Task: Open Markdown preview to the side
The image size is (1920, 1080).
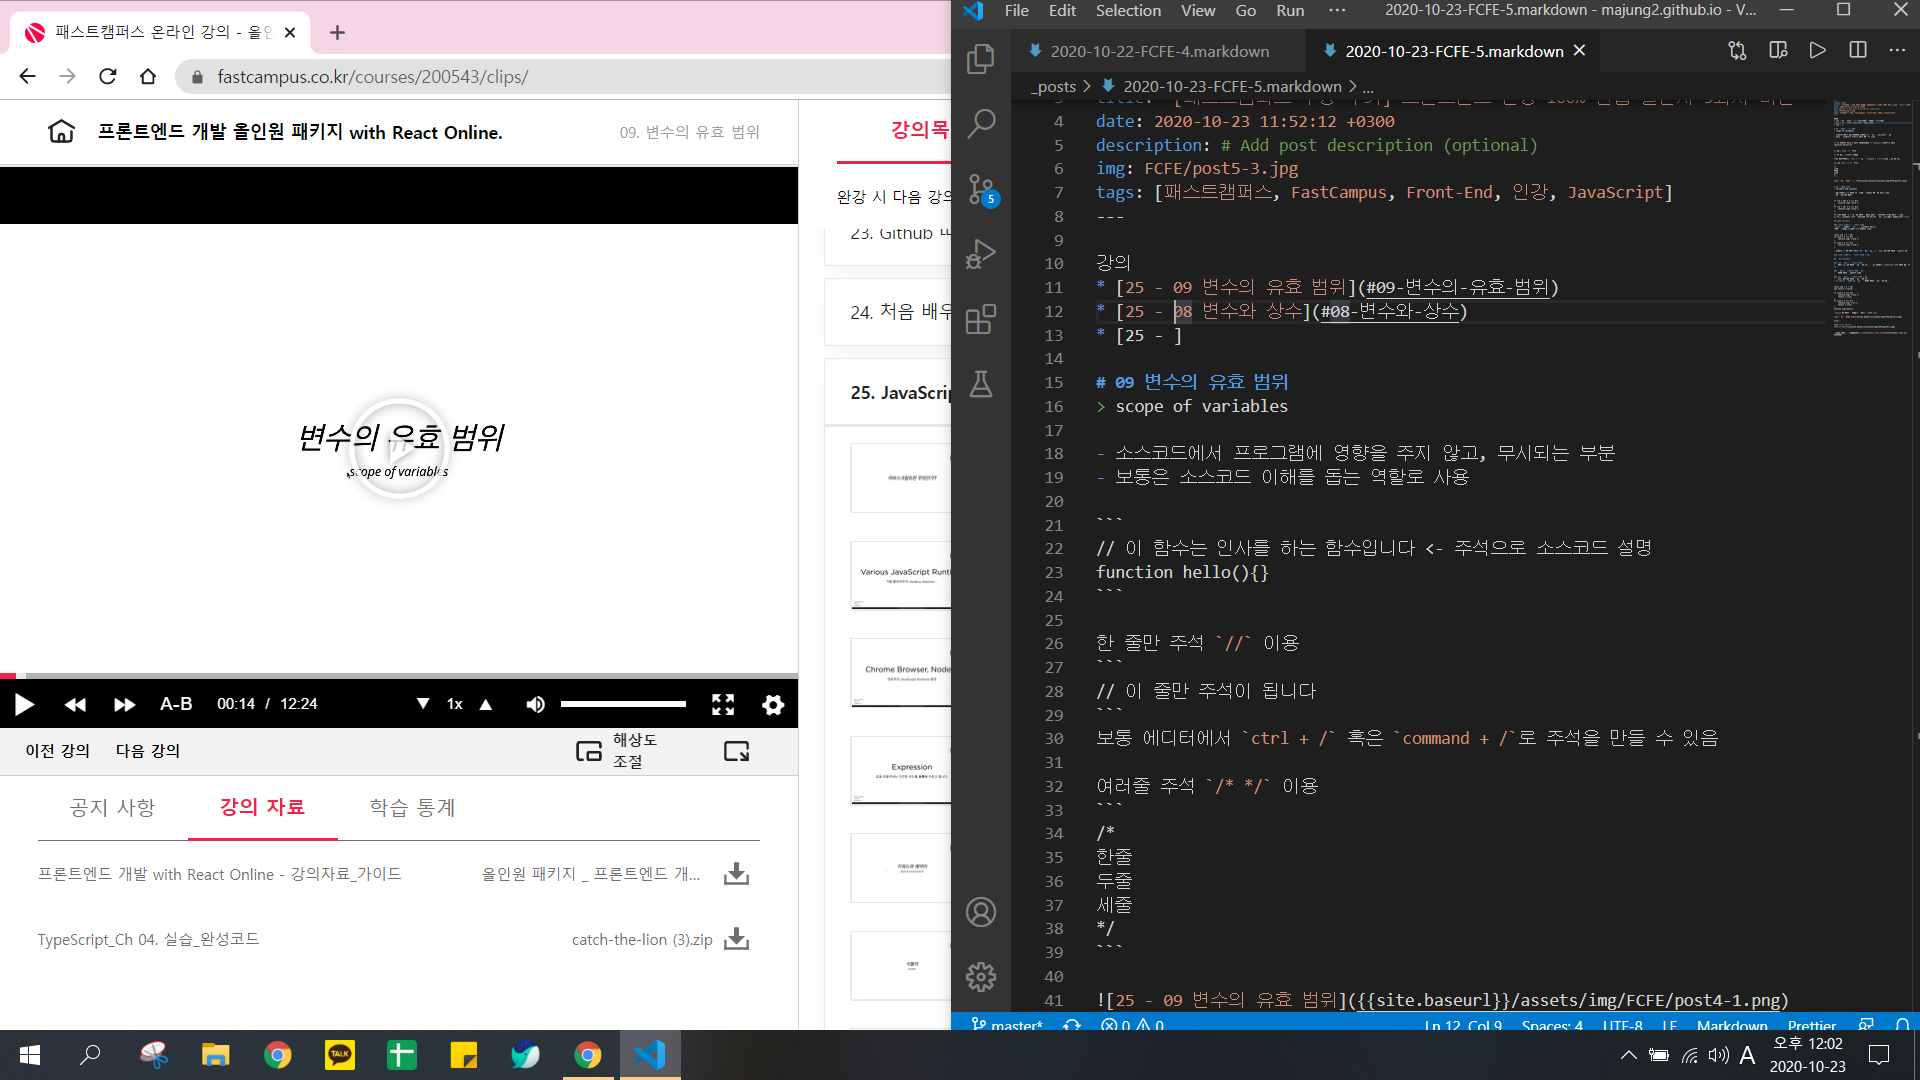Action: pyautogui.click(x=1778, y=50)
